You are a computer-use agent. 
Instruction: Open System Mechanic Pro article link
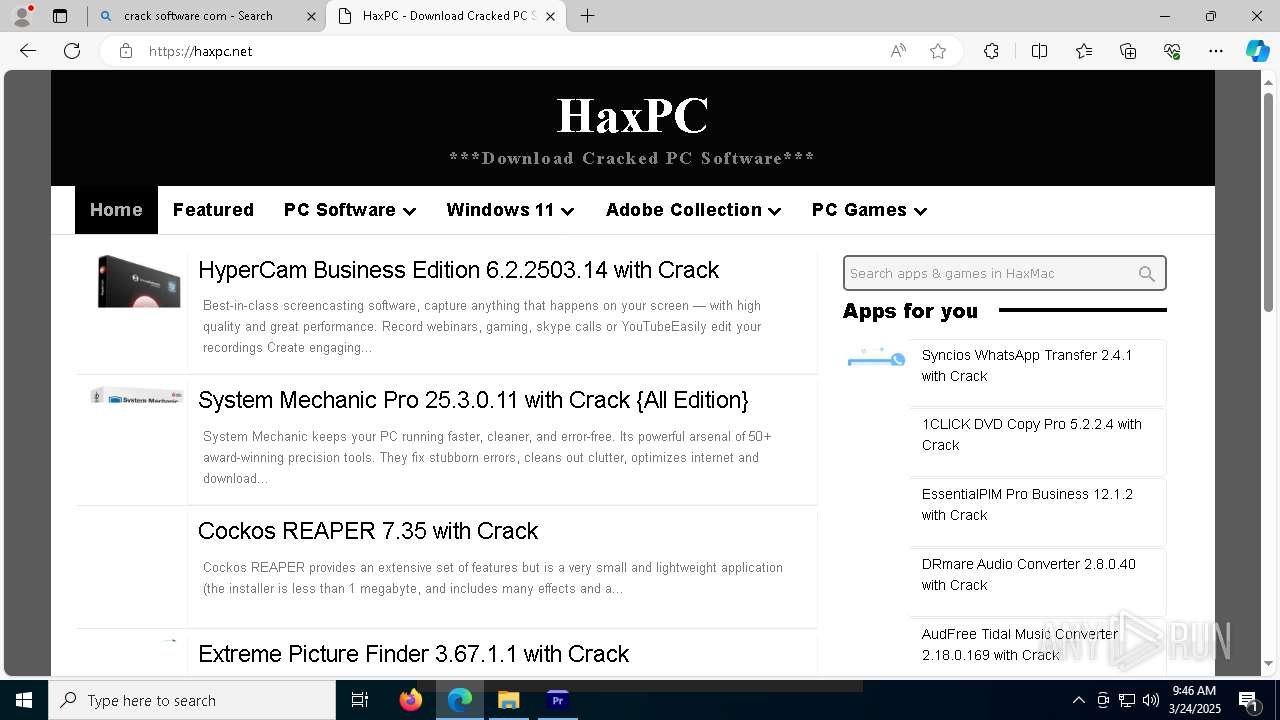click(473, 400)
